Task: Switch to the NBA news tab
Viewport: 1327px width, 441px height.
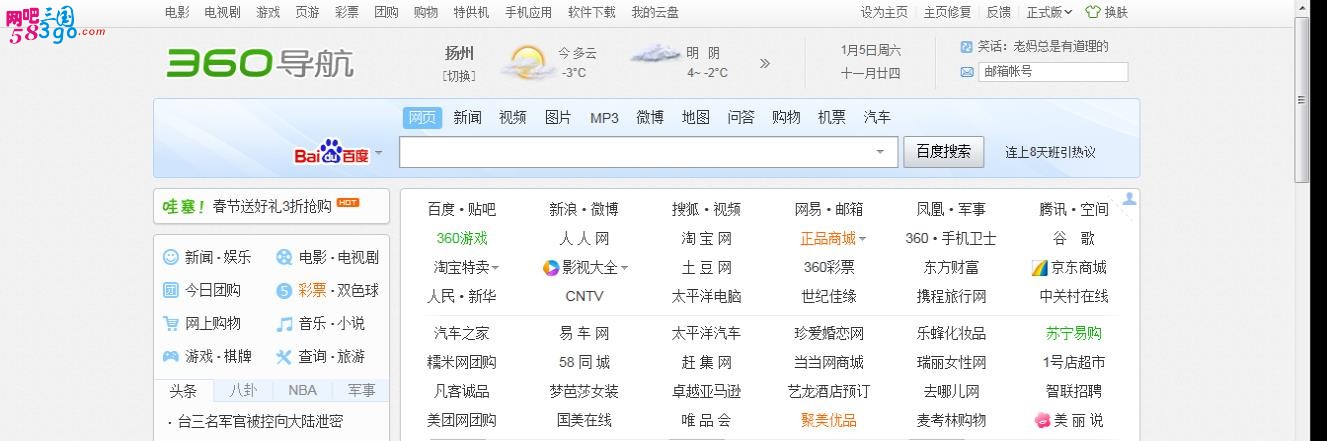Action: pos(302,390)
